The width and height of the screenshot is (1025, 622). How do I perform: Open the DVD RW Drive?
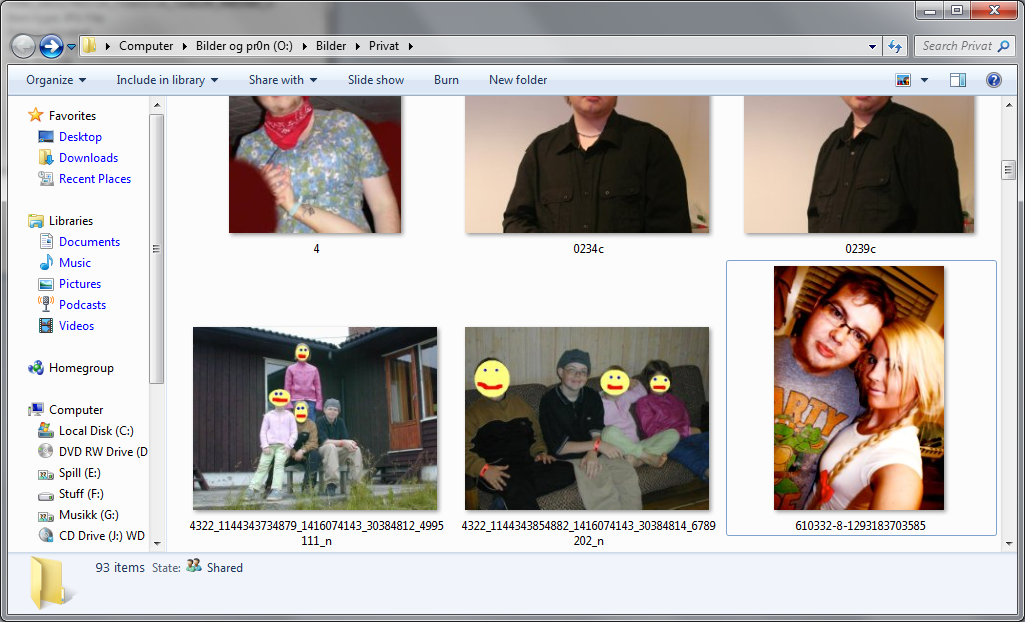(x=103, y=451)
